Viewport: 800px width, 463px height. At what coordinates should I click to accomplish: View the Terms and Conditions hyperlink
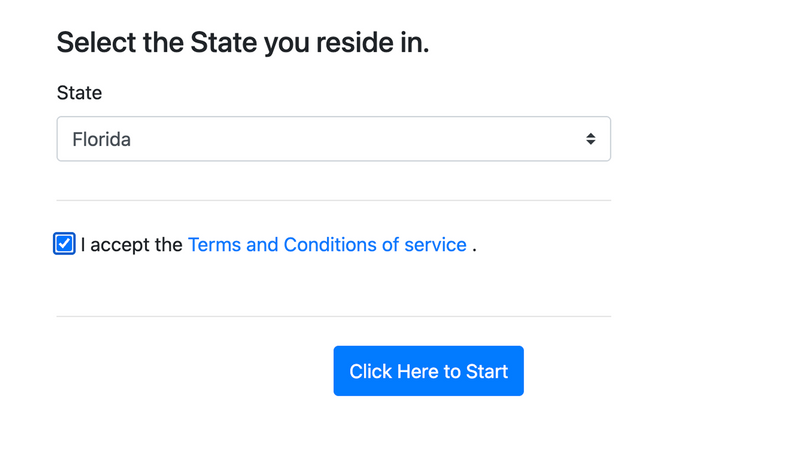coord(327,245)
